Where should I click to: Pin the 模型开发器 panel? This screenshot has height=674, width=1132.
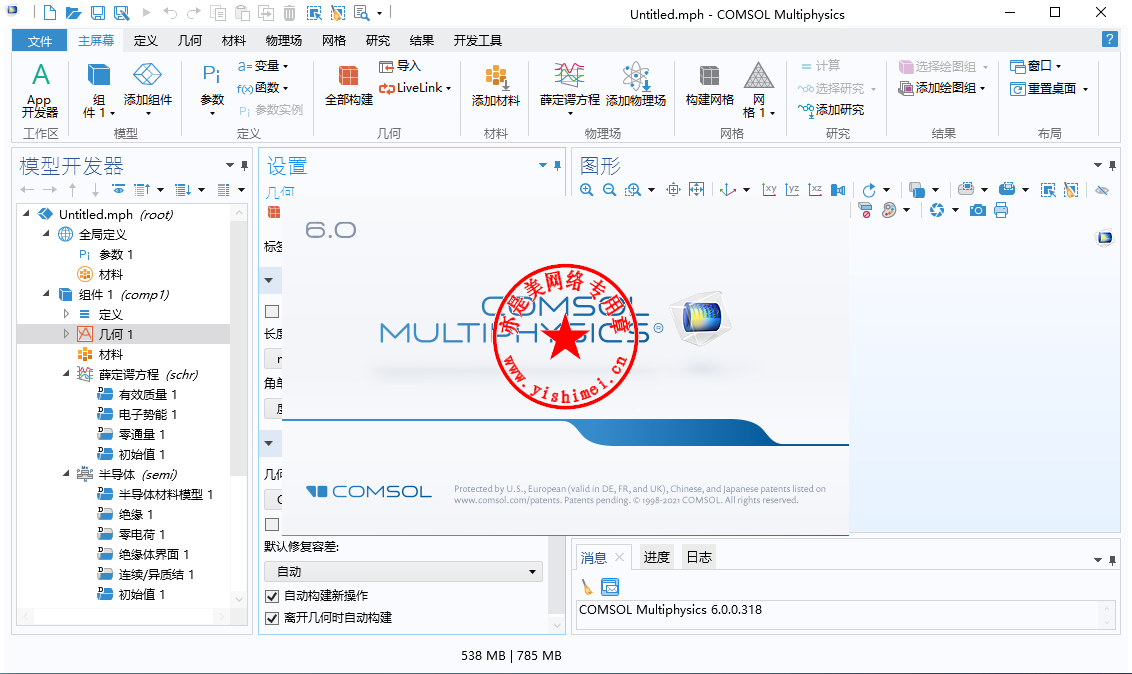(245, 166)
